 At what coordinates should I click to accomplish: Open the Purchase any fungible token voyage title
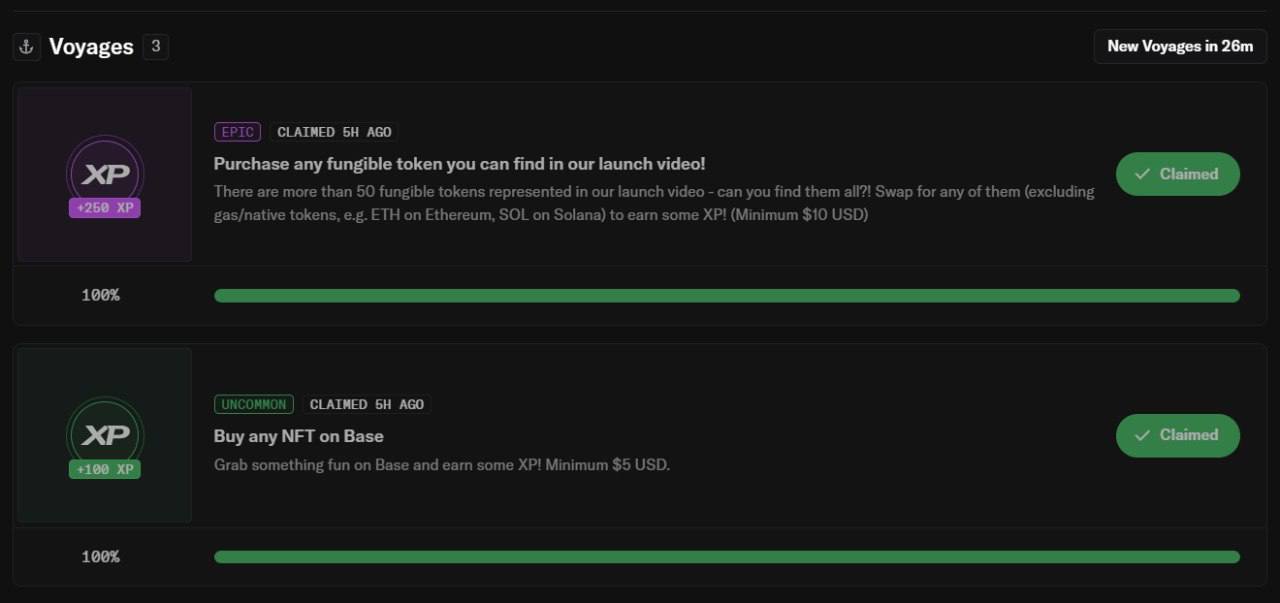[460, 163]
